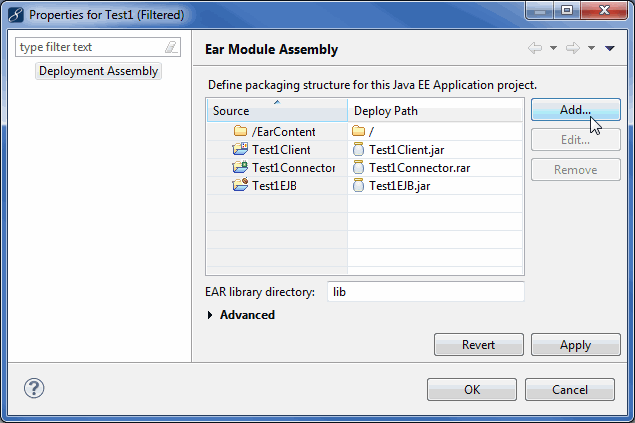
Task: Click the Test1EJB module icon
Action: 240,185
